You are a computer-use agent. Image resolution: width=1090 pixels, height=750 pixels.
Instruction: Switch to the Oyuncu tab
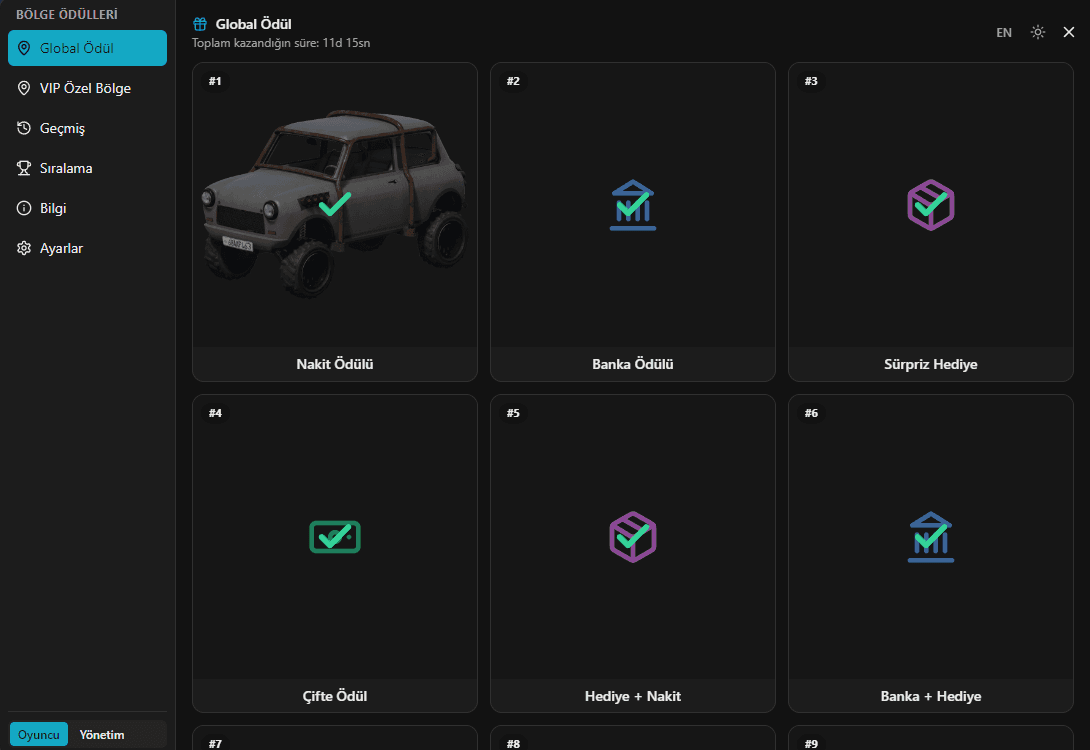click(39, 735)
